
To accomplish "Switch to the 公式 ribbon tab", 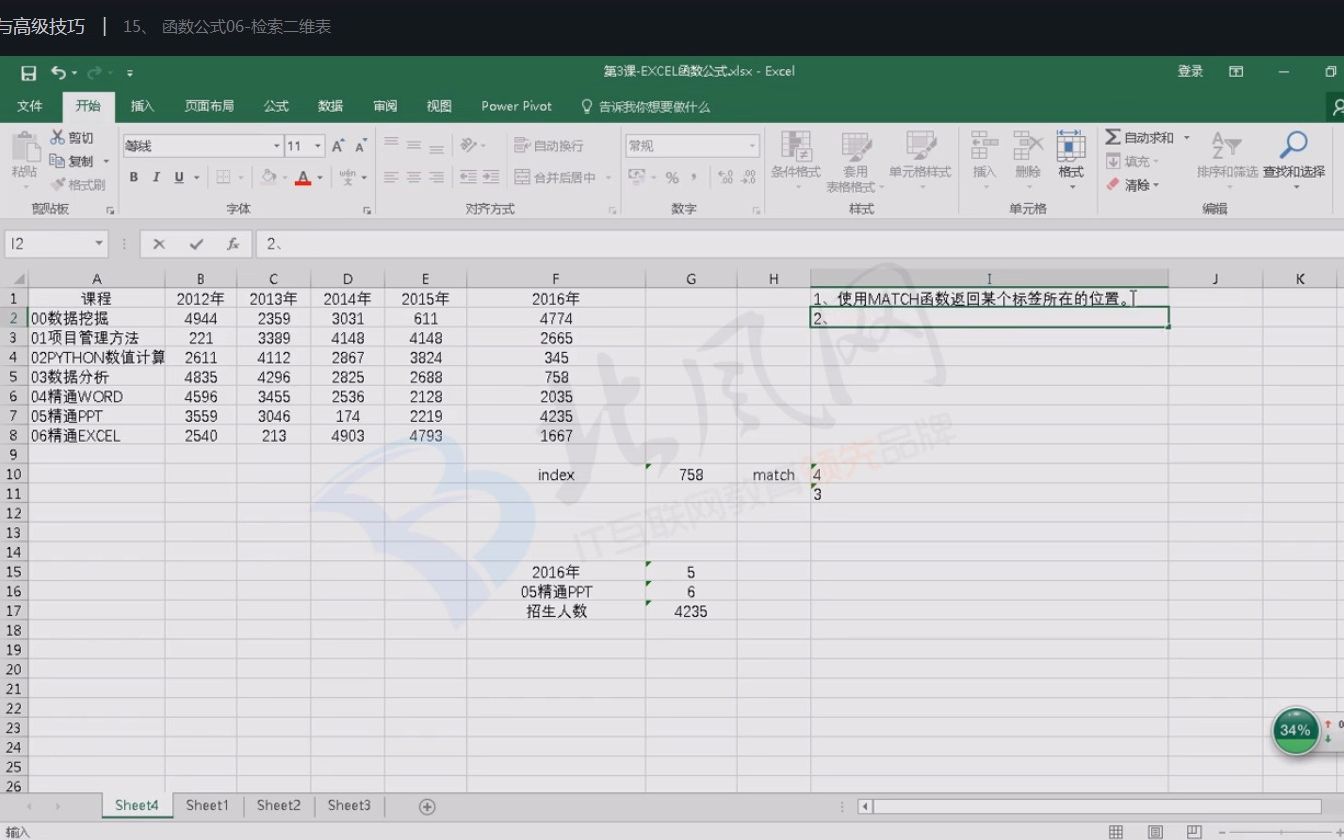I will tap(276, 106).
